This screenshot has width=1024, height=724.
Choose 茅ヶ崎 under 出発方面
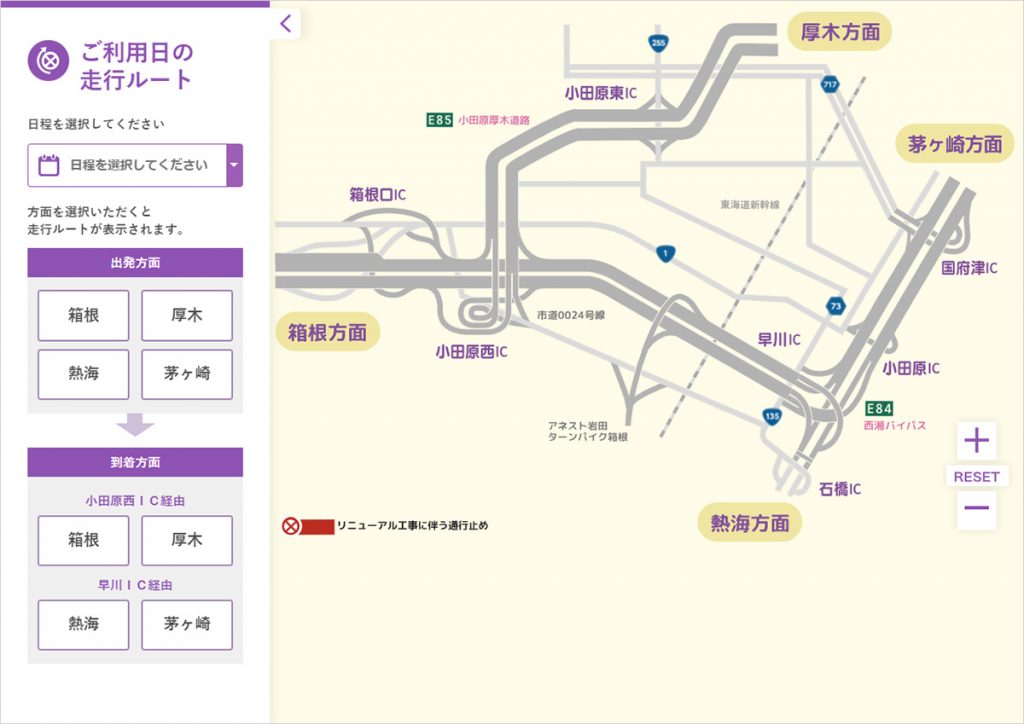[187, 375]
